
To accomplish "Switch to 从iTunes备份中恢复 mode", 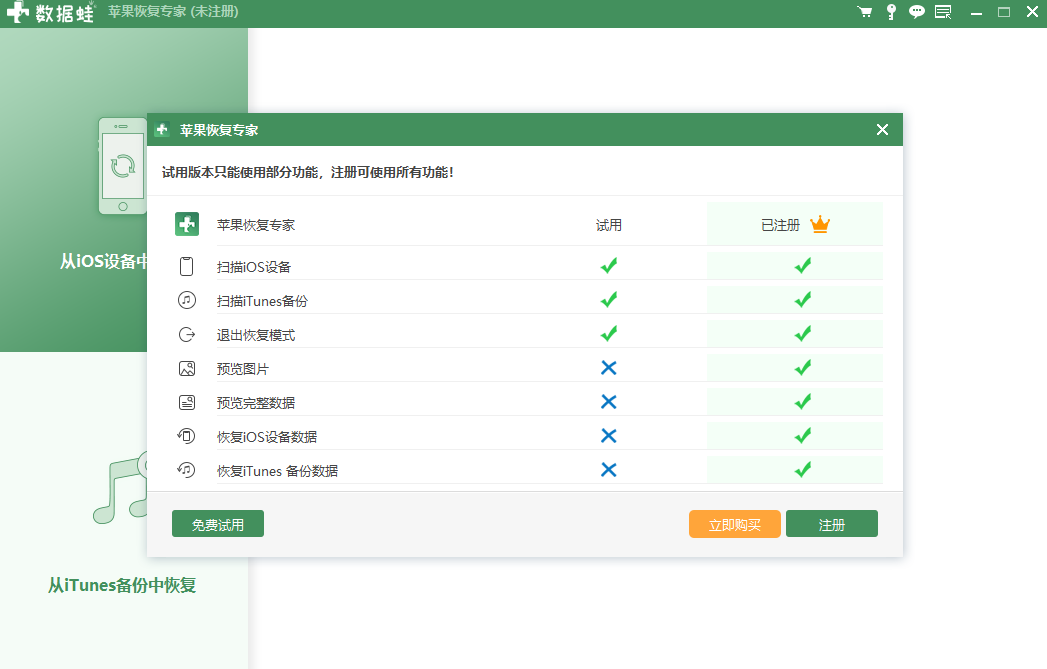I will 124,585.
